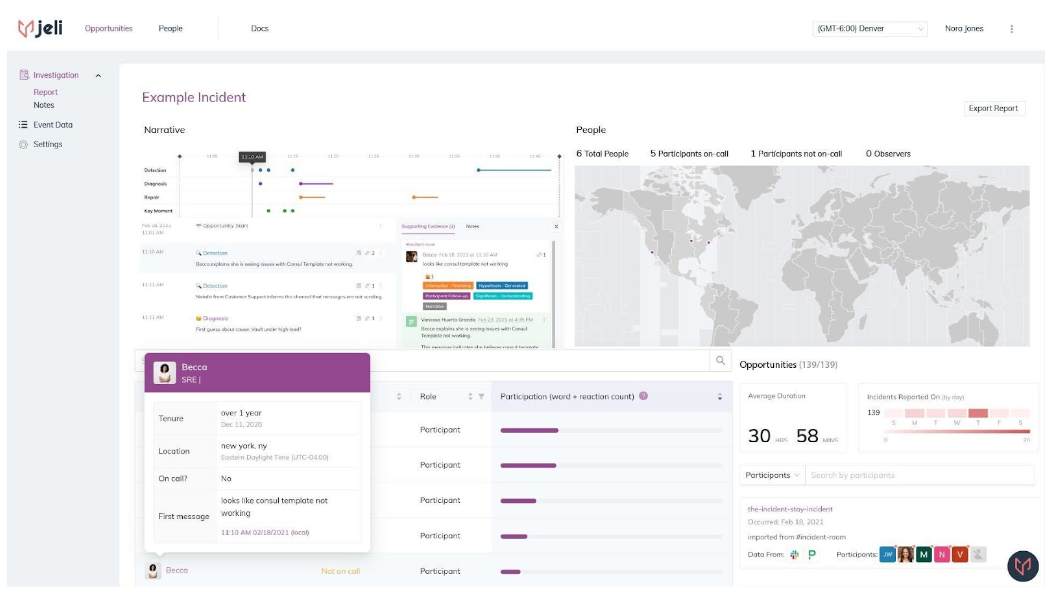Click the Nora Jones user name

tap(964, 28)
